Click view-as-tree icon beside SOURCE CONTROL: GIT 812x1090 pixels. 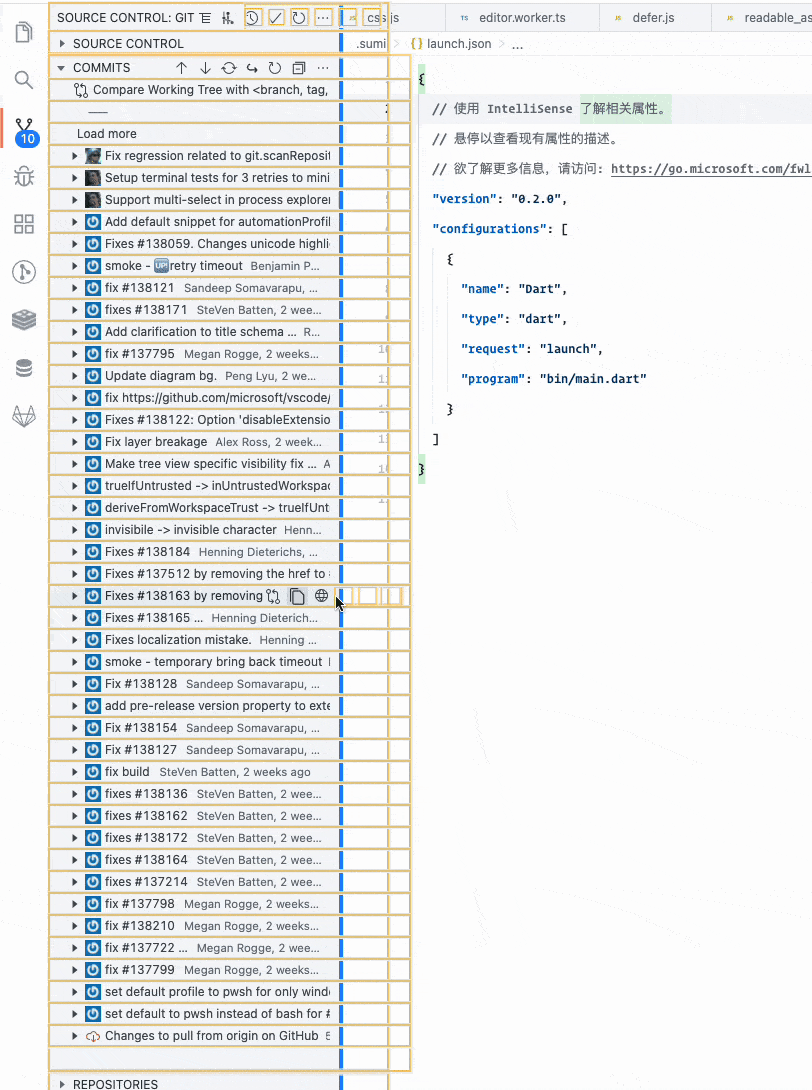(205, 18)
